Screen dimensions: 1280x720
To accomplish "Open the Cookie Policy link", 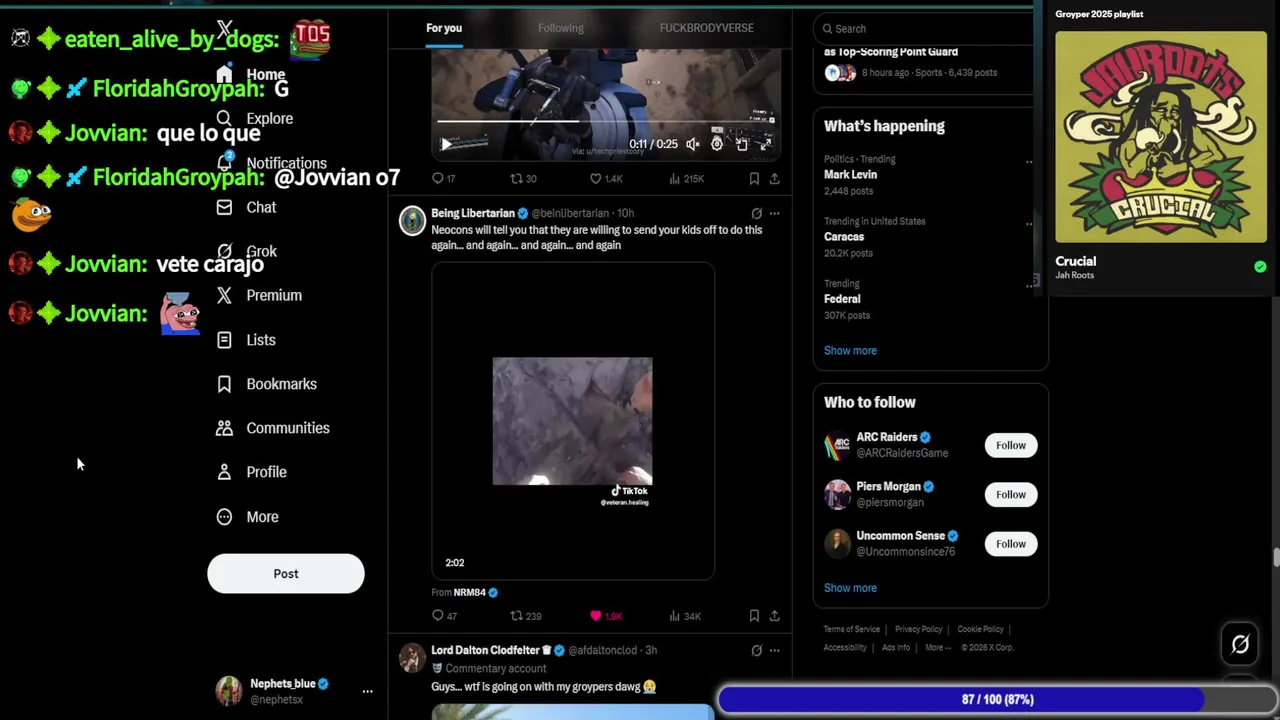I will 980,629.
